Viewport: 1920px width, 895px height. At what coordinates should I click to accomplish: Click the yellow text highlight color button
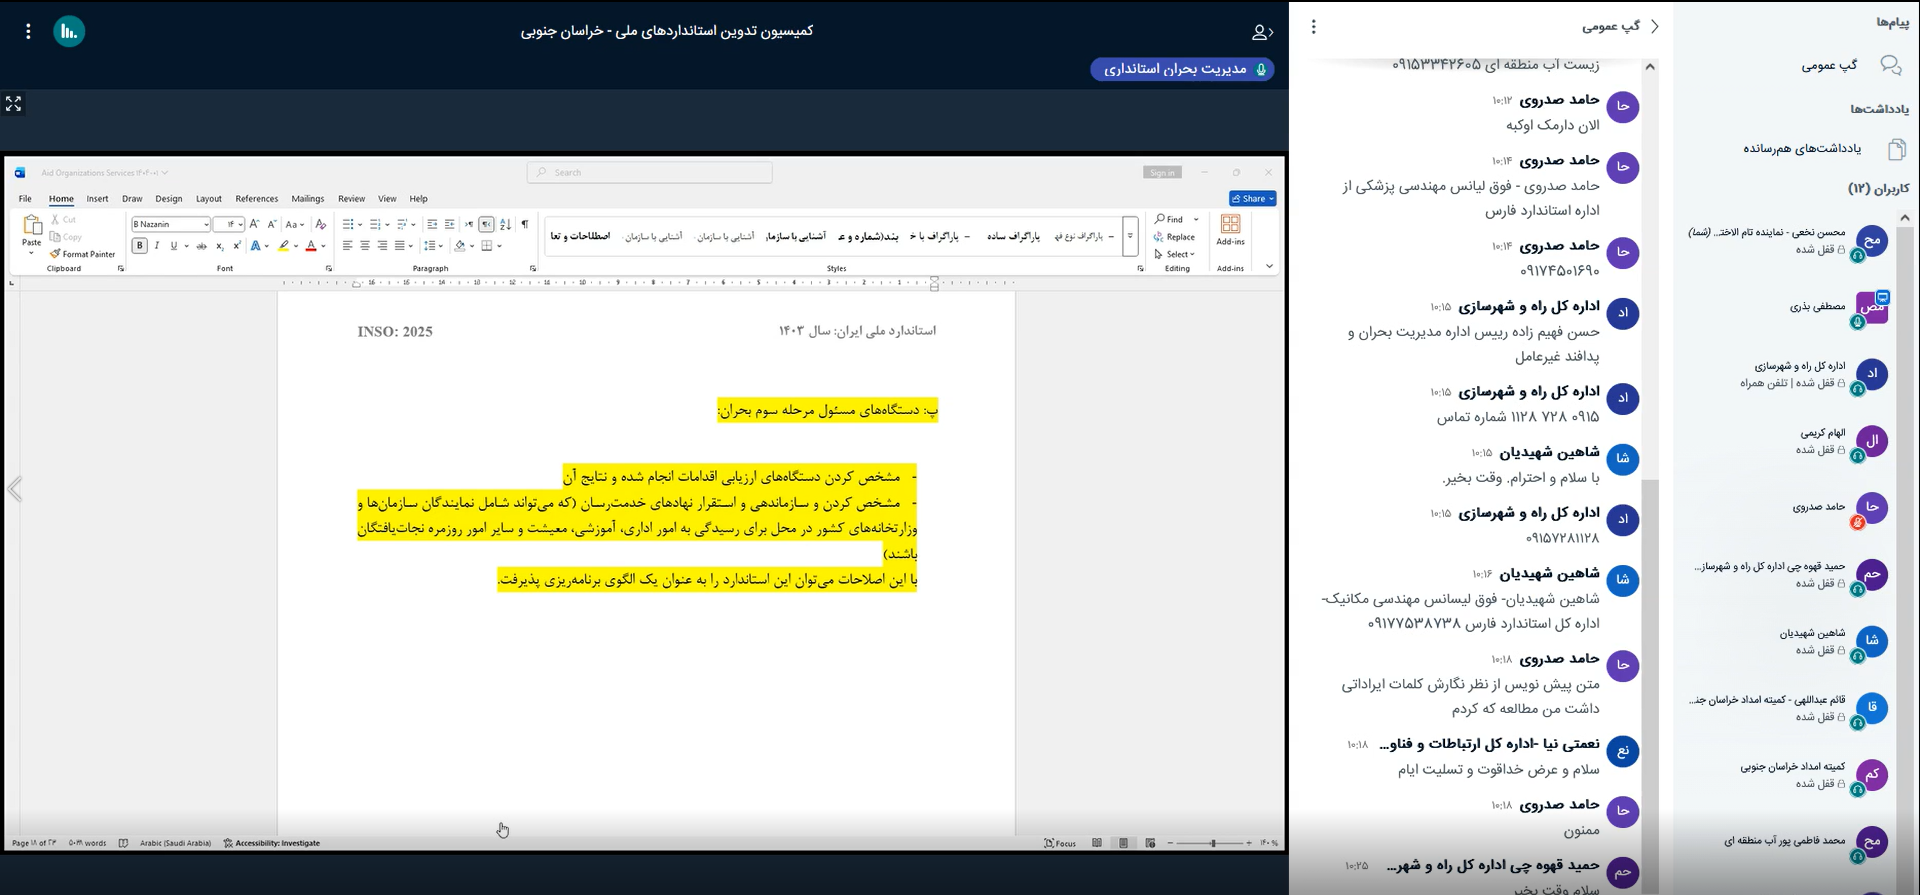[284, 246]
